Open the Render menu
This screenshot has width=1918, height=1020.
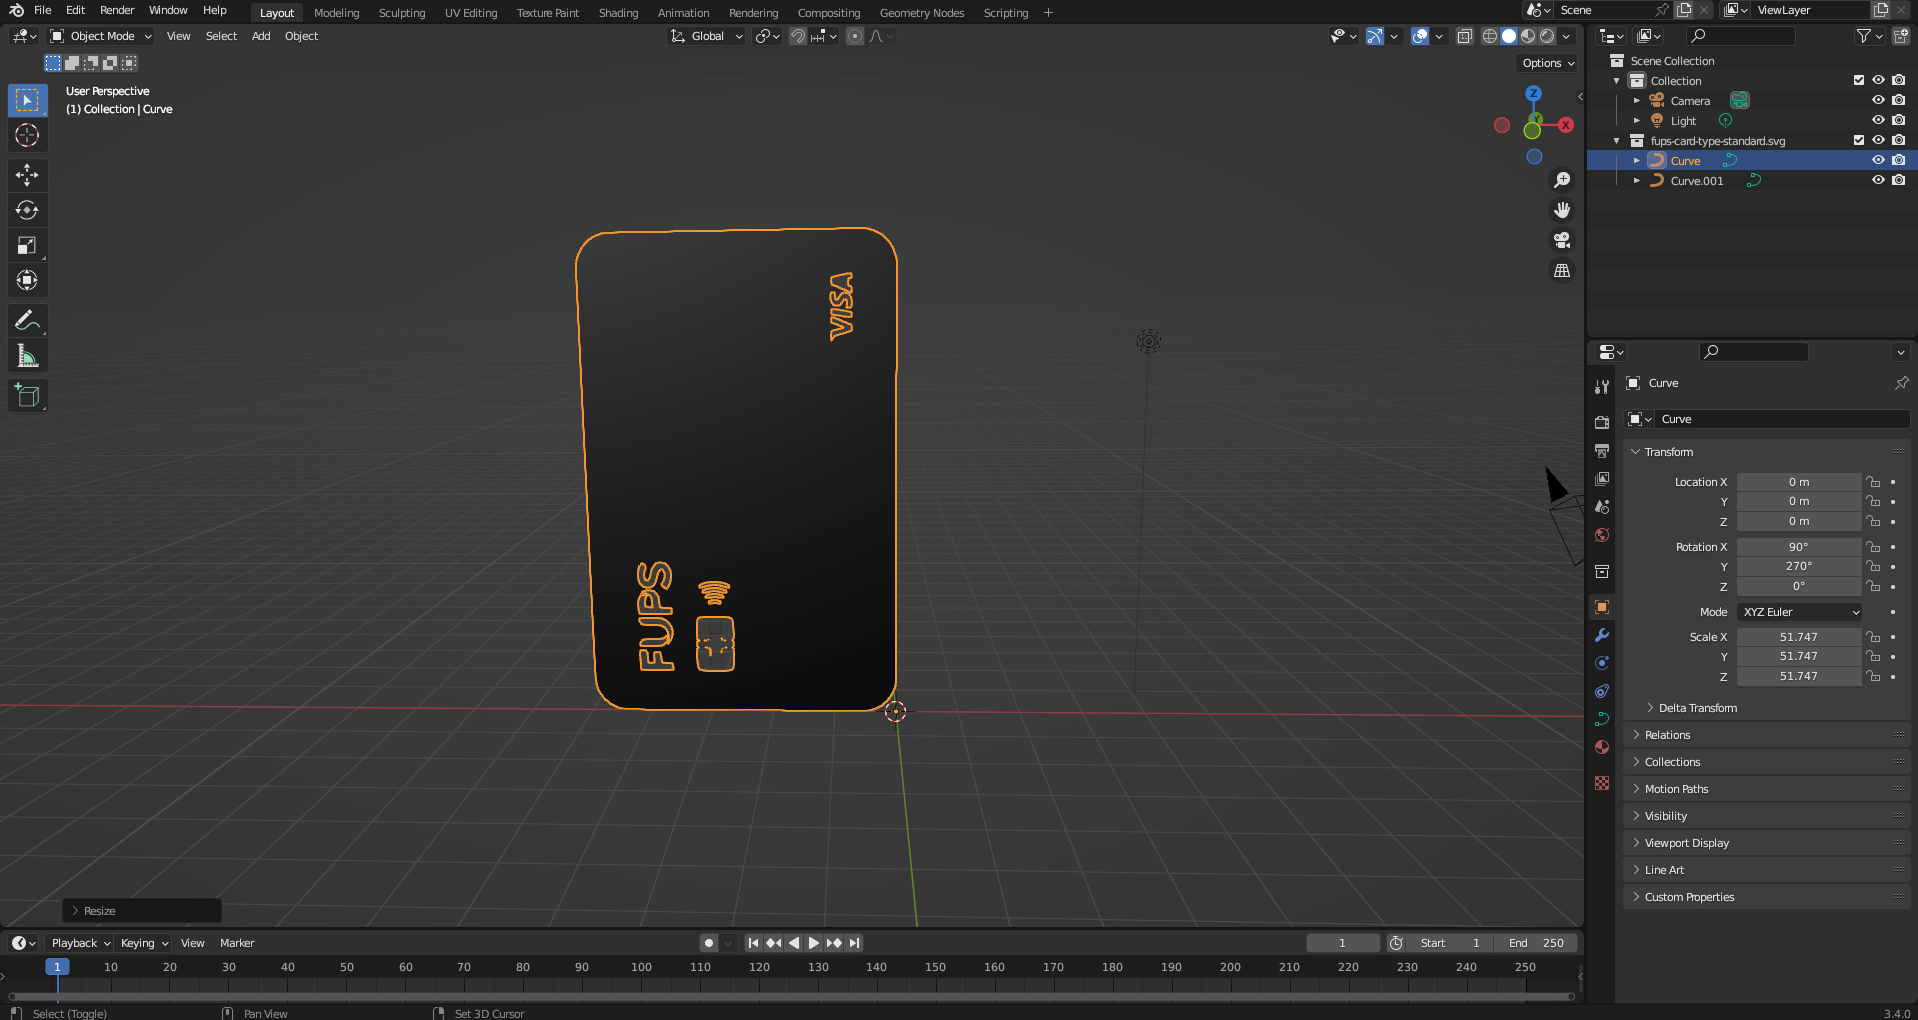(117, 10)
